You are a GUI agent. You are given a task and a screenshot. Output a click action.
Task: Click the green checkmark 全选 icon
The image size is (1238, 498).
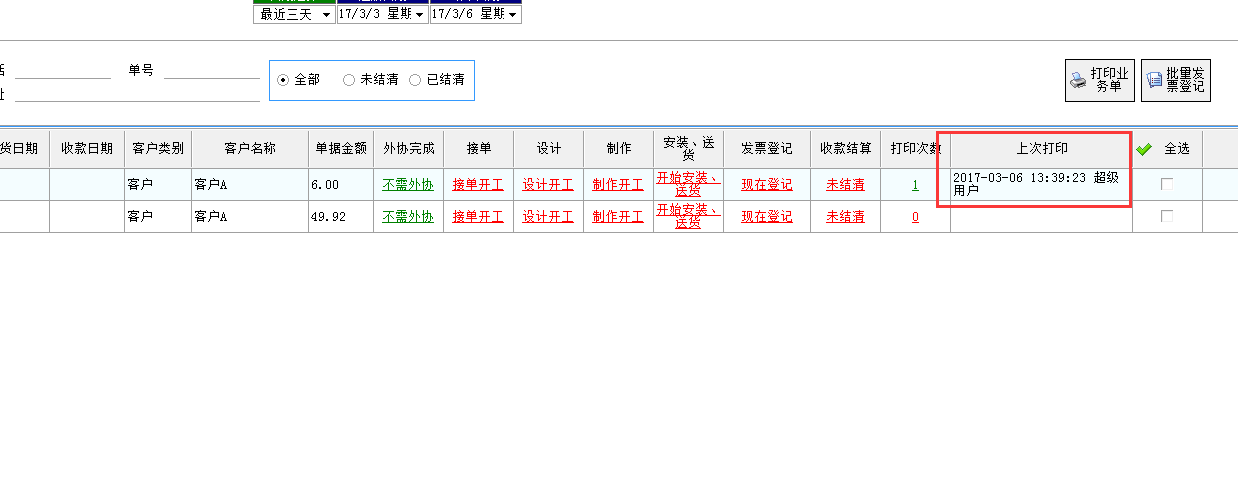pos(1144,149)
